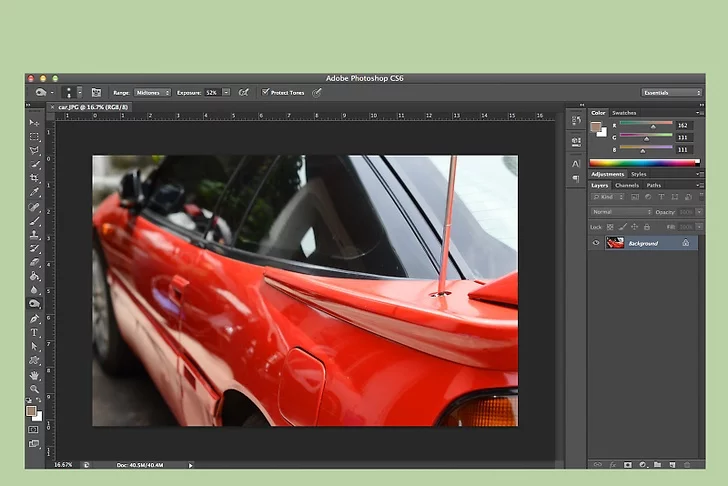Select the Zoom tool
728x486 pixels.
[34, 388]
